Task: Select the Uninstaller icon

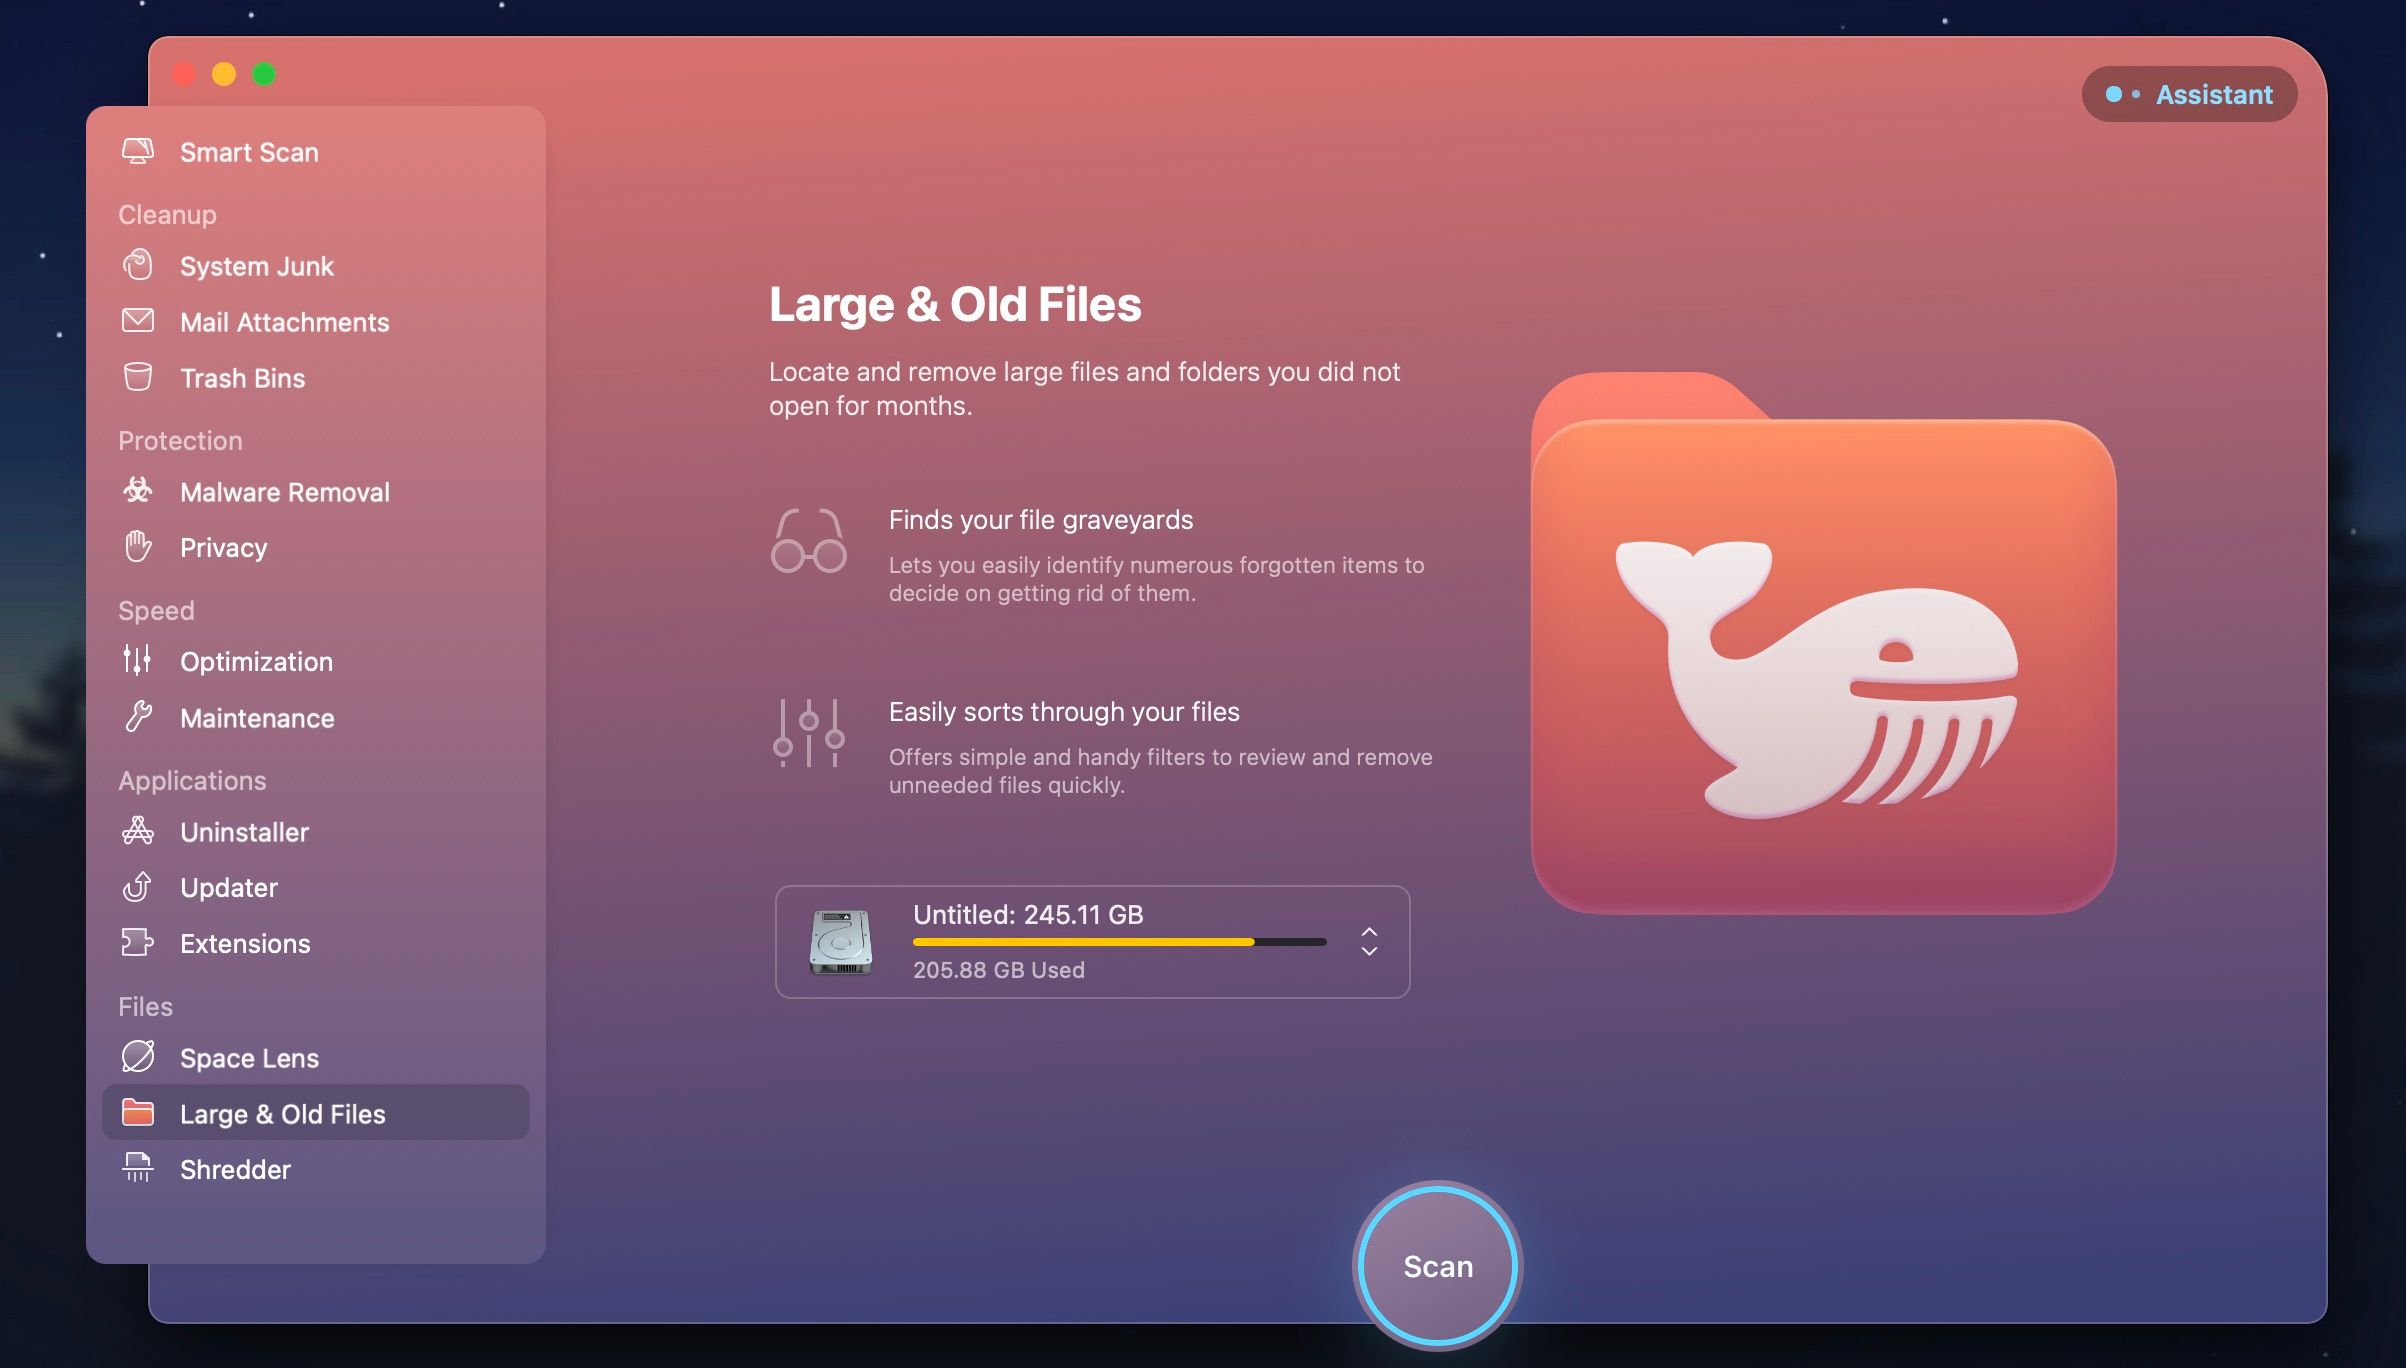Action: [x=138, y=831]
